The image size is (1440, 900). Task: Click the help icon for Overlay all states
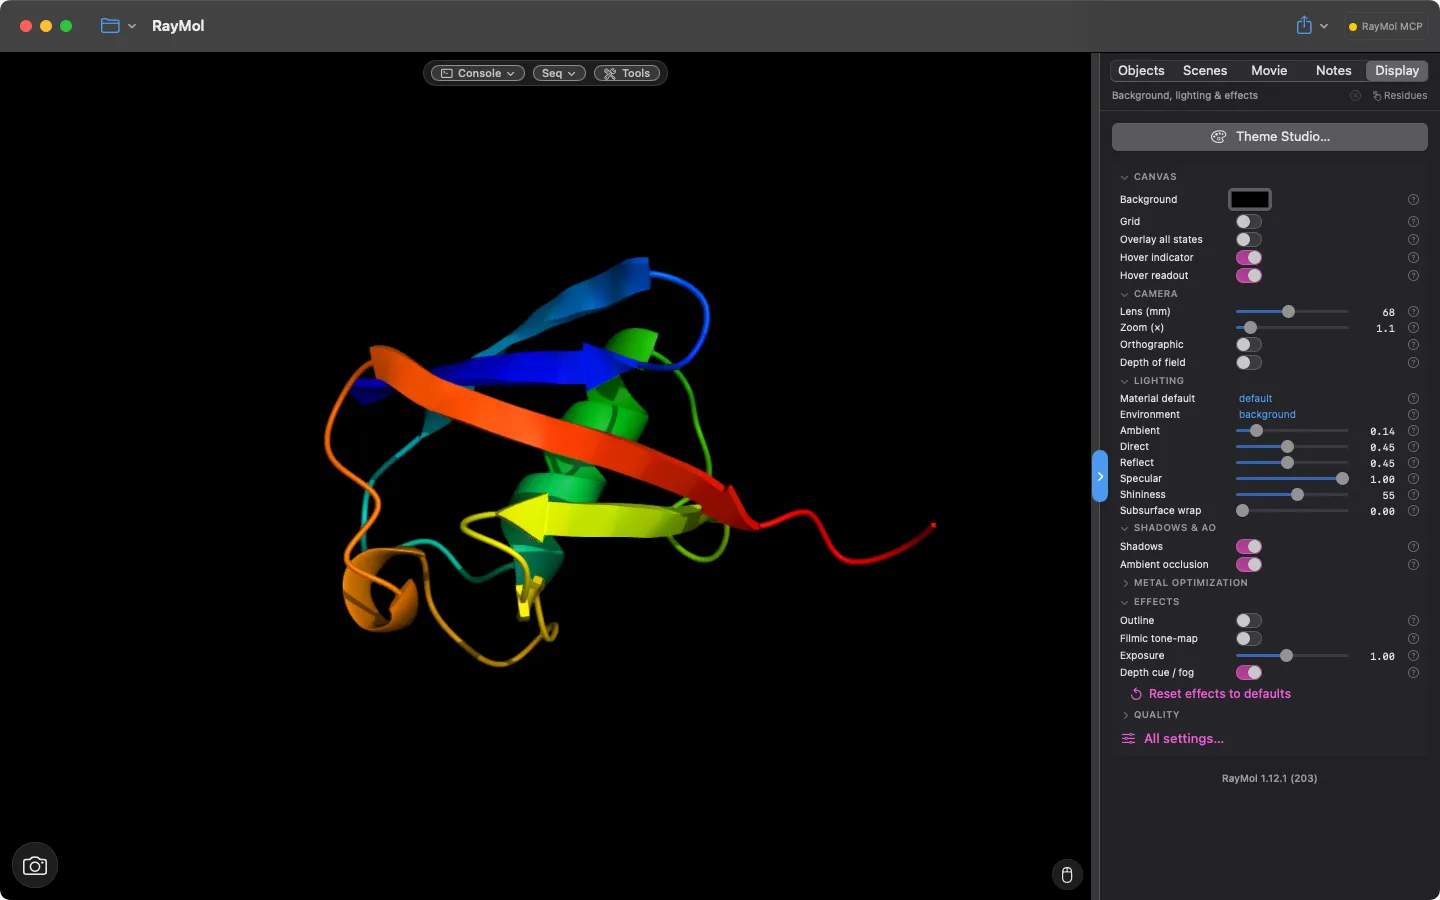tap(1413, 240)
